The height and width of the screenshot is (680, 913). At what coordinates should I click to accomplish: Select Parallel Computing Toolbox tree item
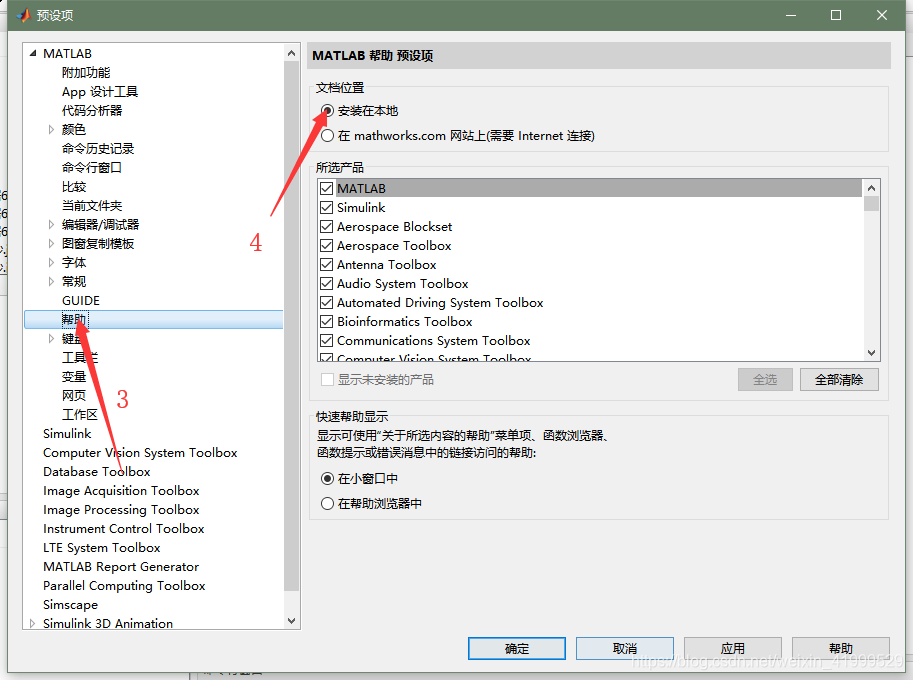point(124,586)
